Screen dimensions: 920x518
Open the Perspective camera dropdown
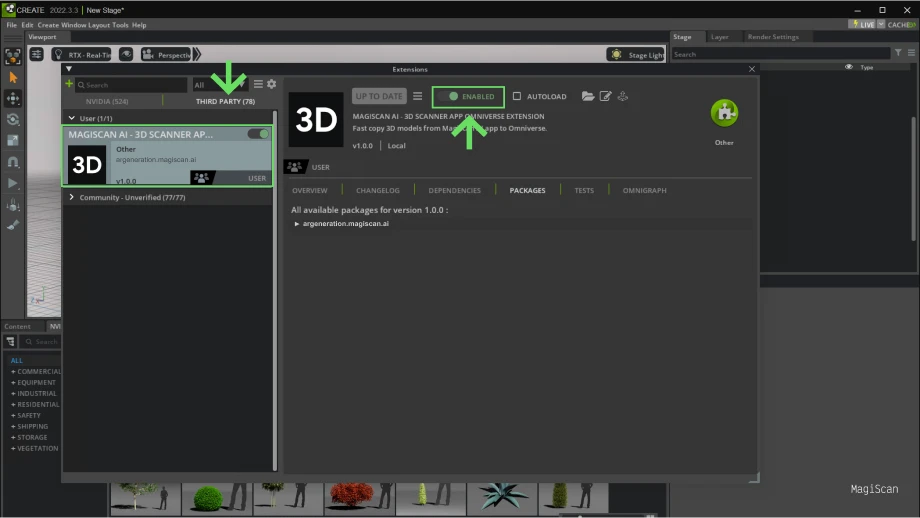coord(166,55)
